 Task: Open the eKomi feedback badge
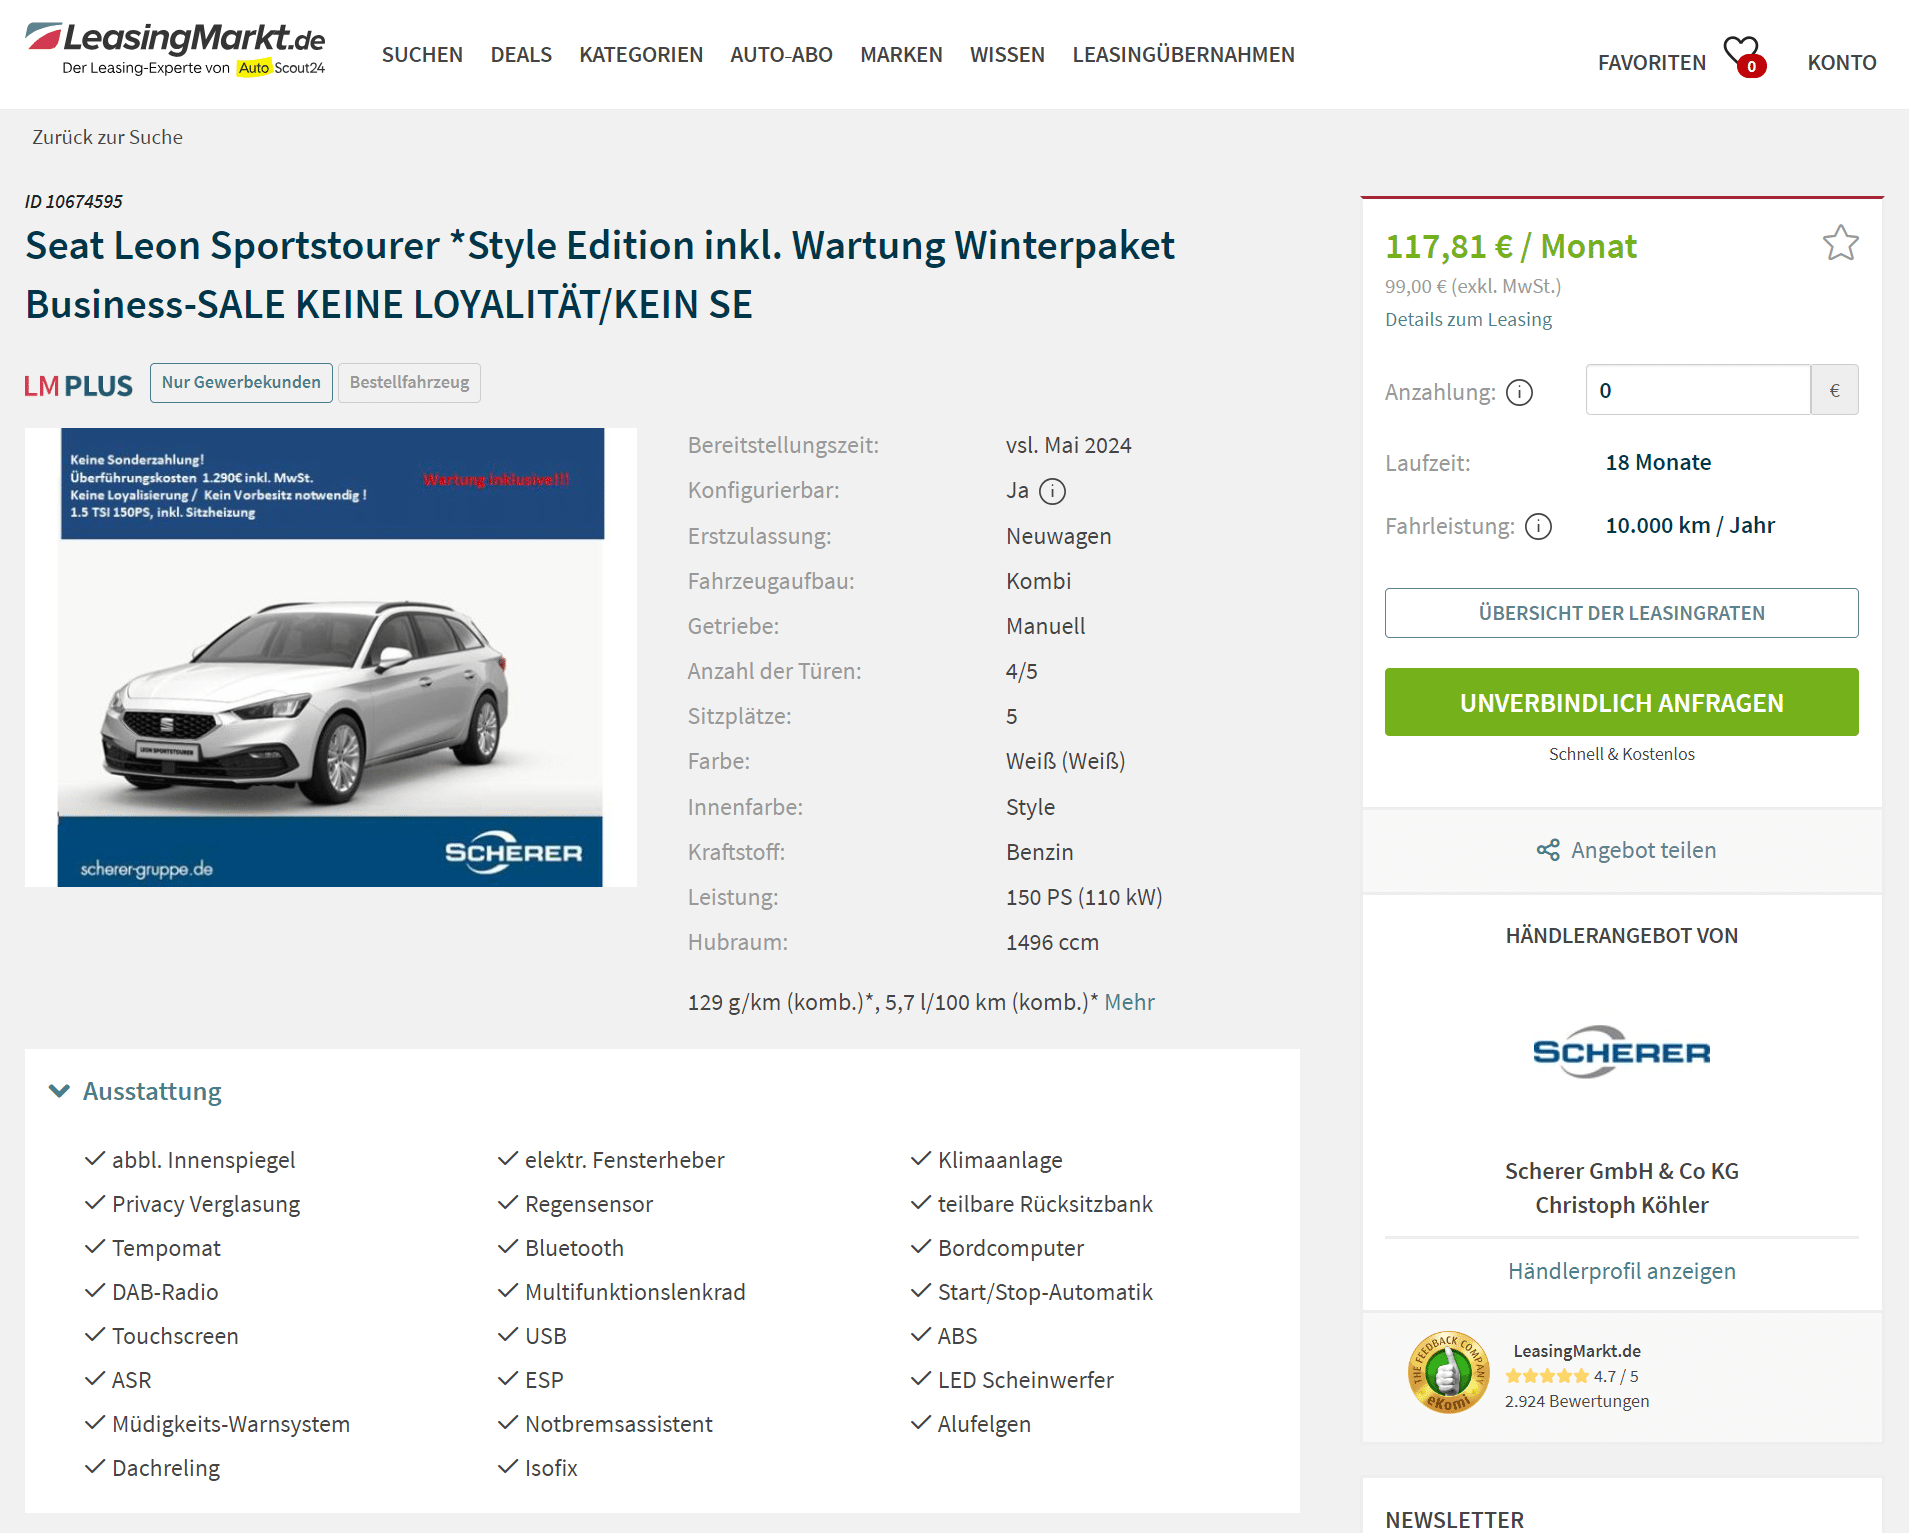point(1448,1372)
